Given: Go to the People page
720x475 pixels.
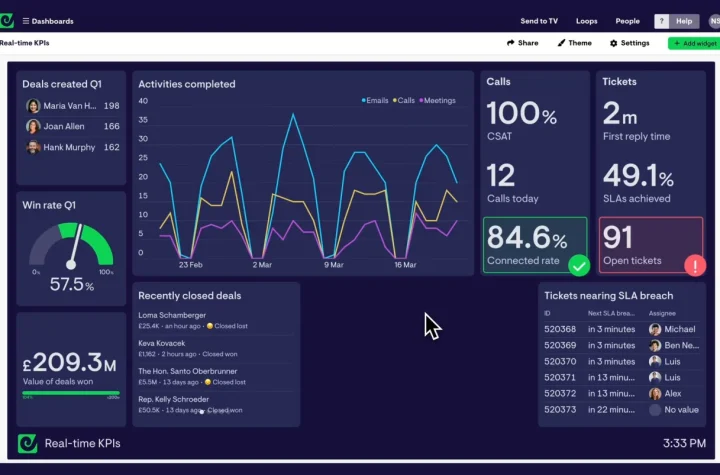Looking at the screenshot, I should pos(627,21).
